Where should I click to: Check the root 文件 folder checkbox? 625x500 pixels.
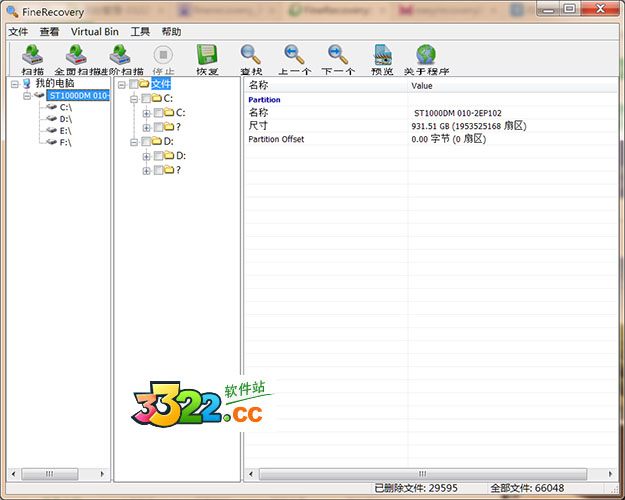(134, 84)
